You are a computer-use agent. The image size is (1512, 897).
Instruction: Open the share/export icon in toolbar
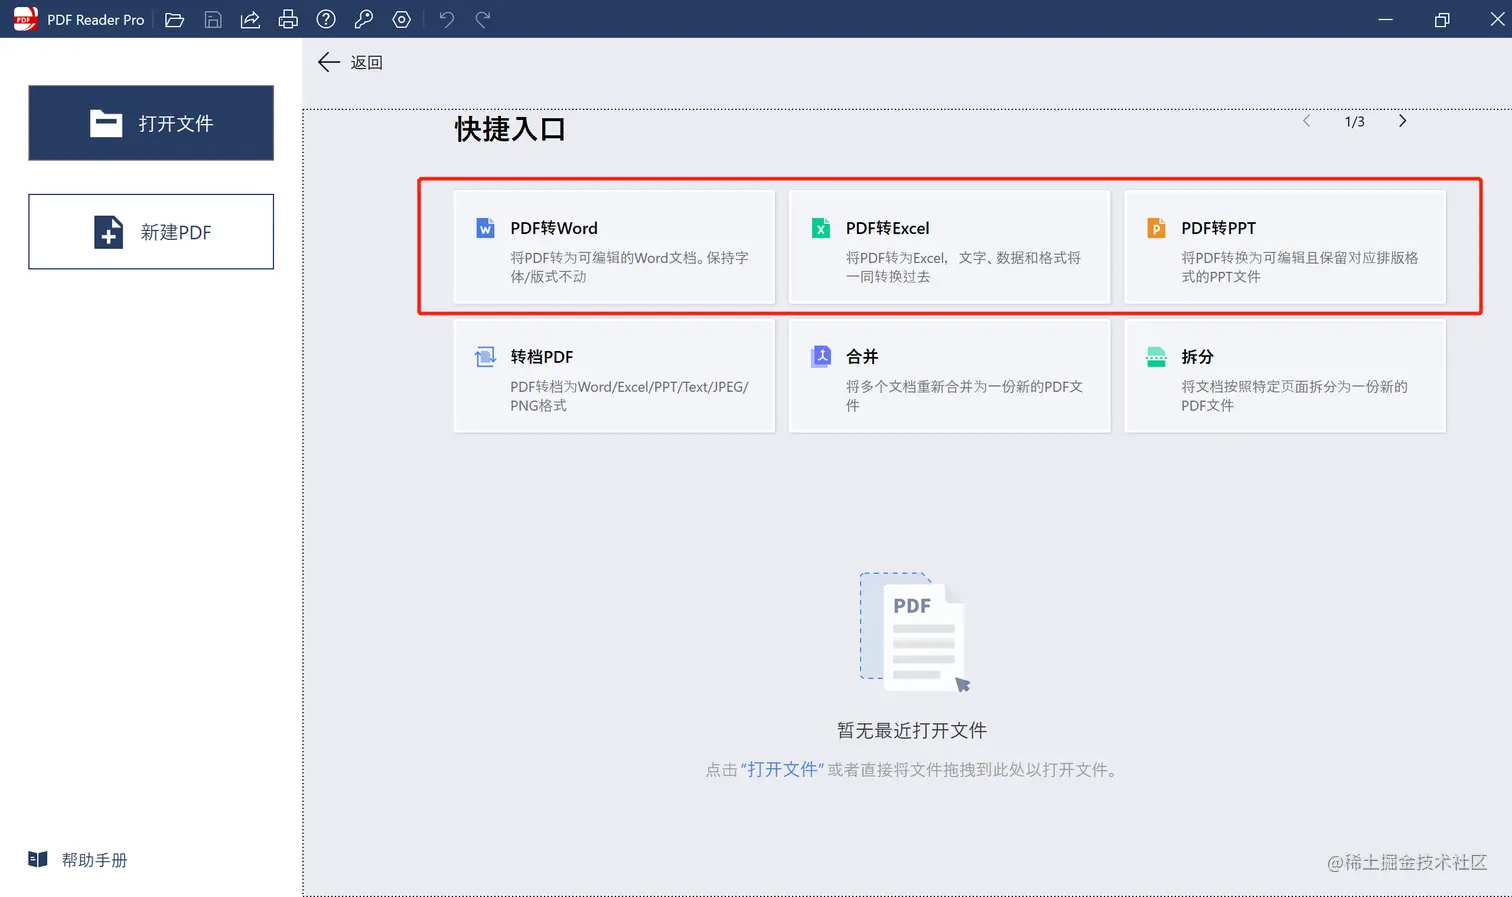click(250, 19)
